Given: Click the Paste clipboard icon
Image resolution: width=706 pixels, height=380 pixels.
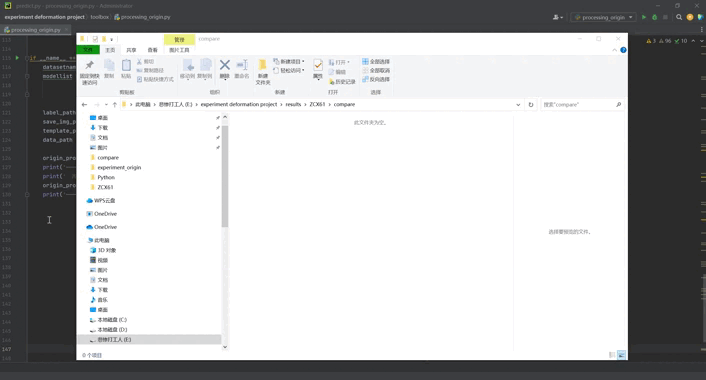Looking at the screenshot, I should point(126,66).
